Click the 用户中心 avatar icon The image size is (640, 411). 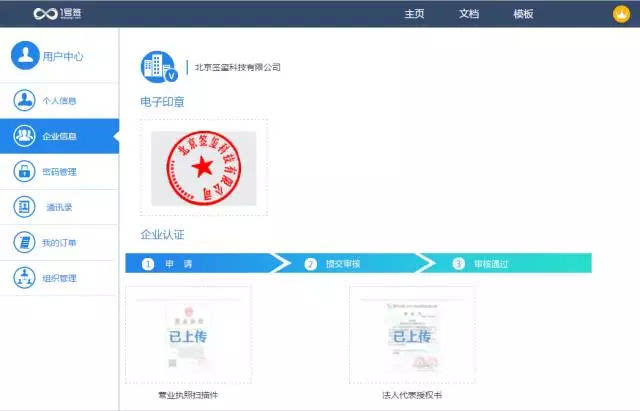[x=25, y=55]
